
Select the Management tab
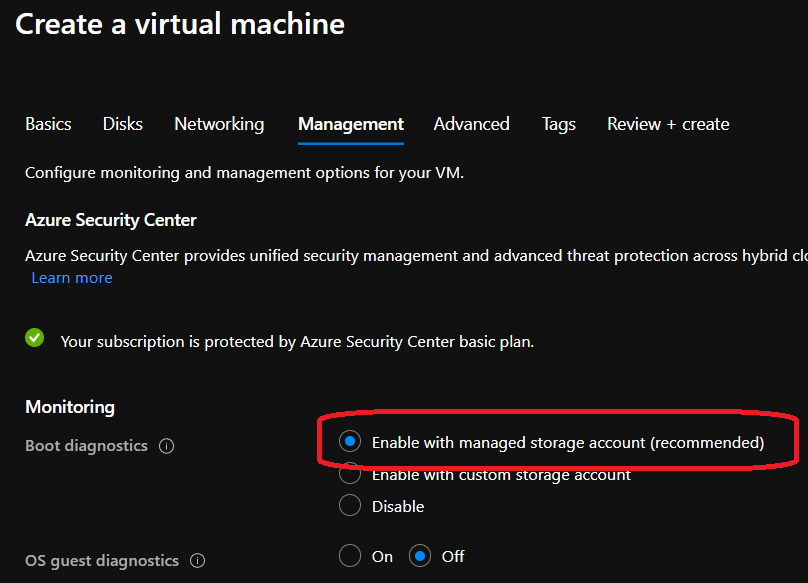[351, 124]
